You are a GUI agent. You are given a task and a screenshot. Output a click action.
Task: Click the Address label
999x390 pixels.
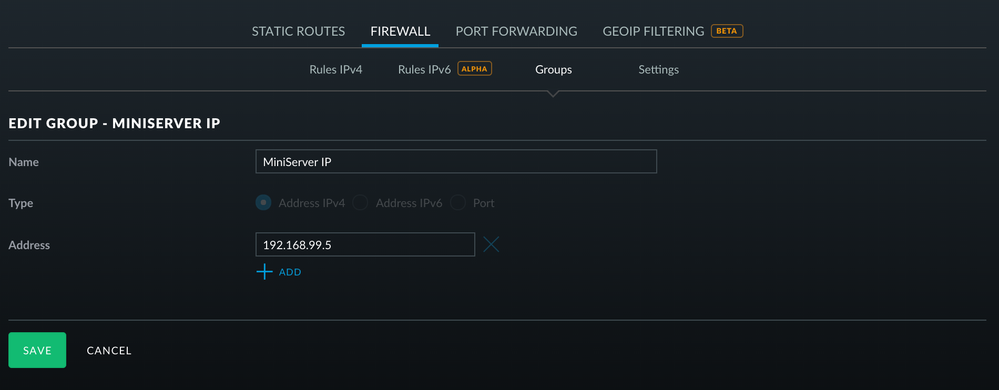[29, 245]
